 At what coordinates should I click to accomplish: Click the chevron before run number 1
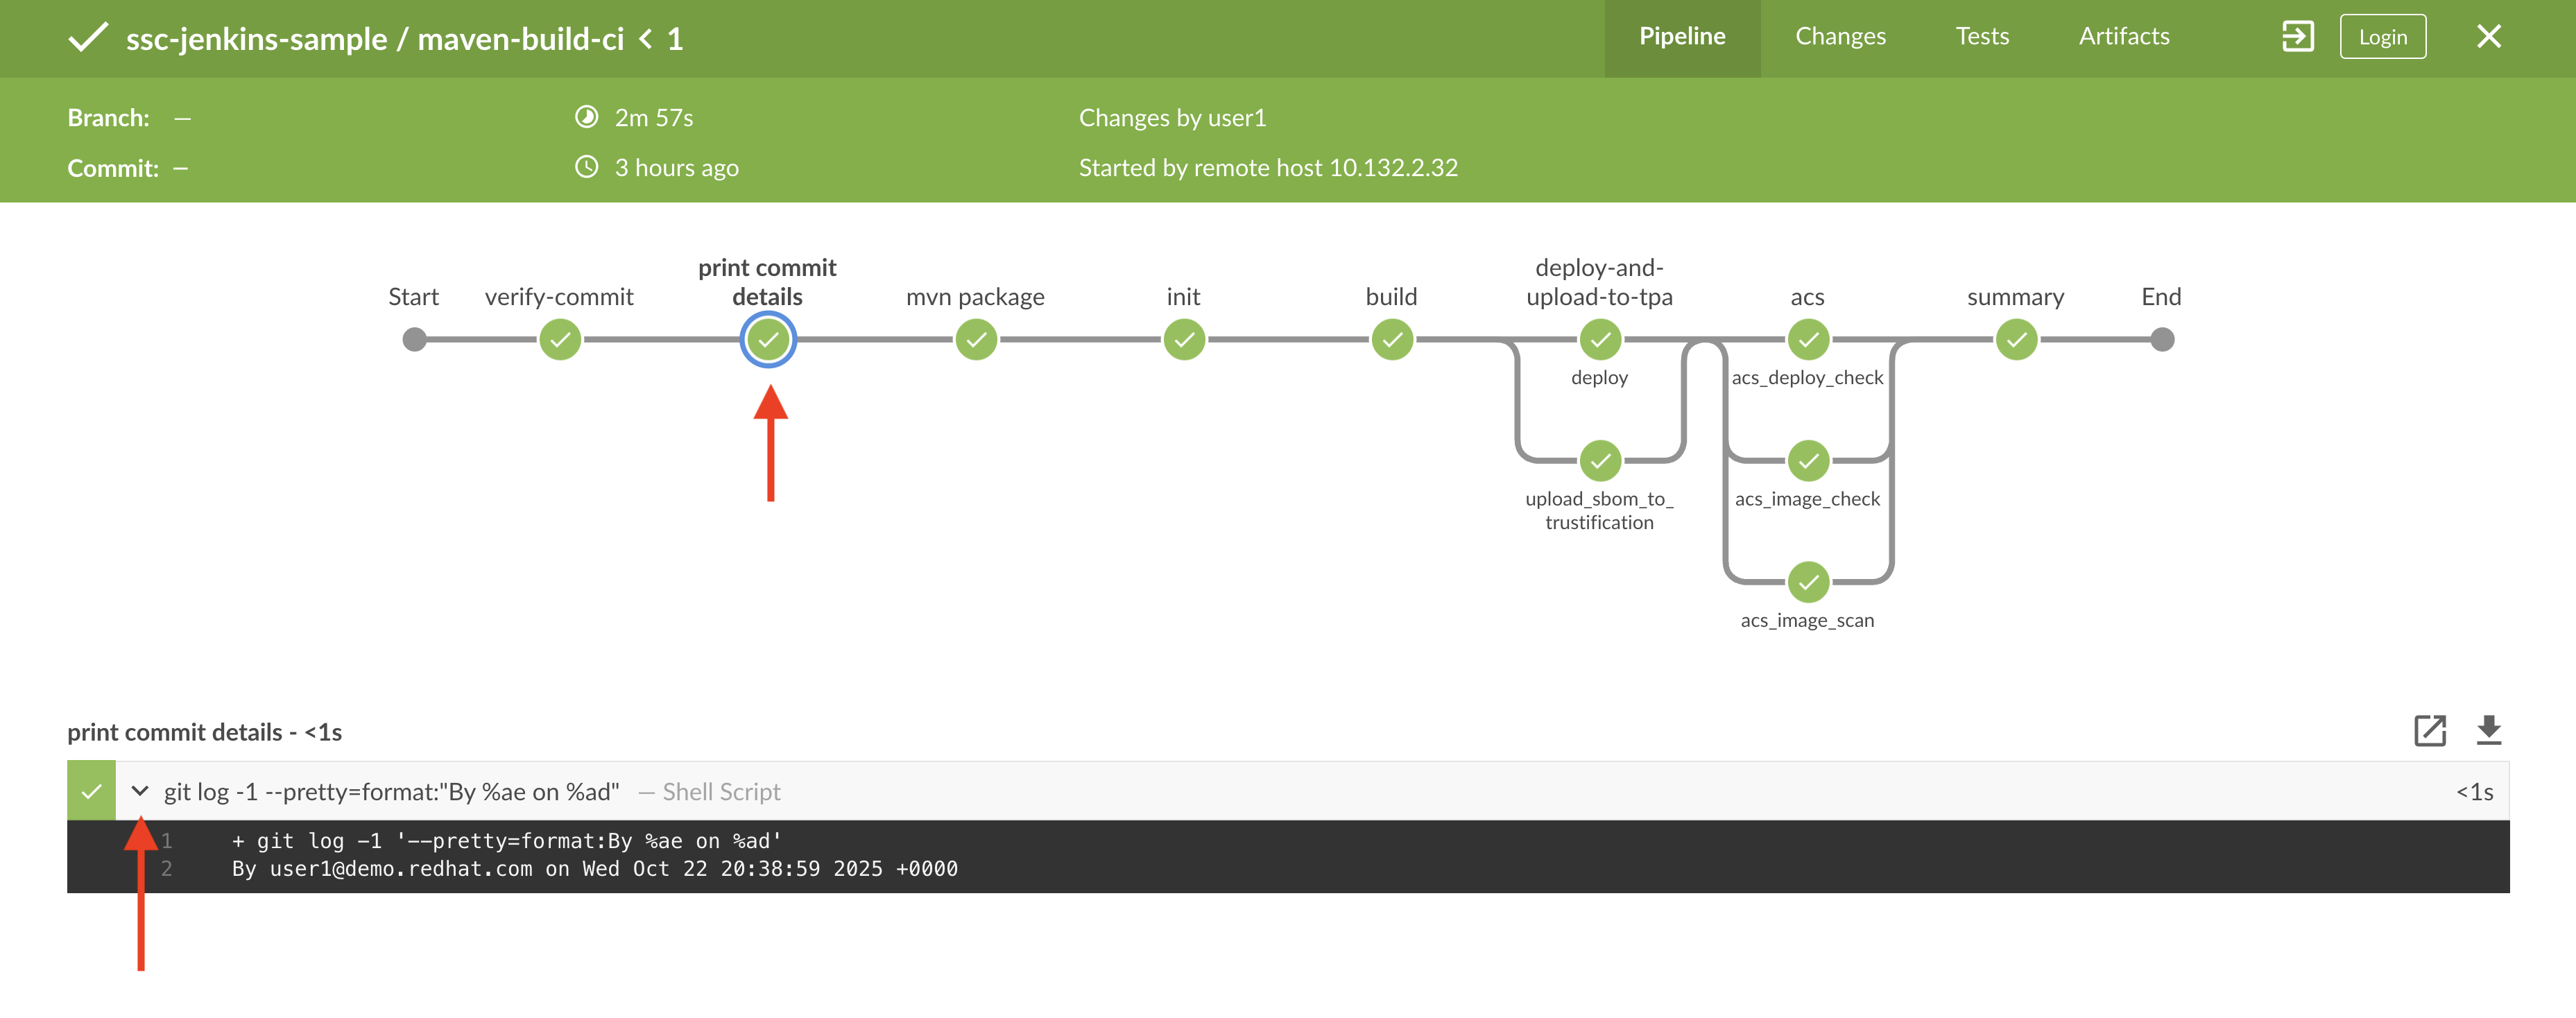point(646,39)
